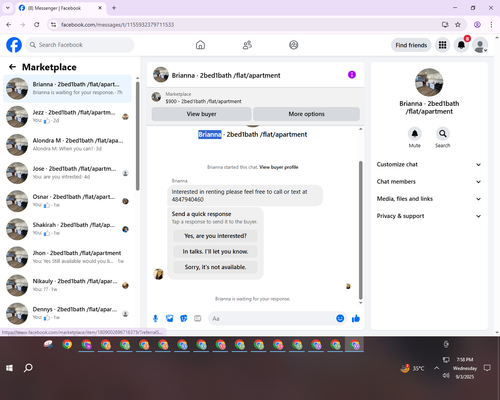Screen dimensions: 500x400
Task: Send quick response 'Yes, are you interested?'
Action: point(215,236)
